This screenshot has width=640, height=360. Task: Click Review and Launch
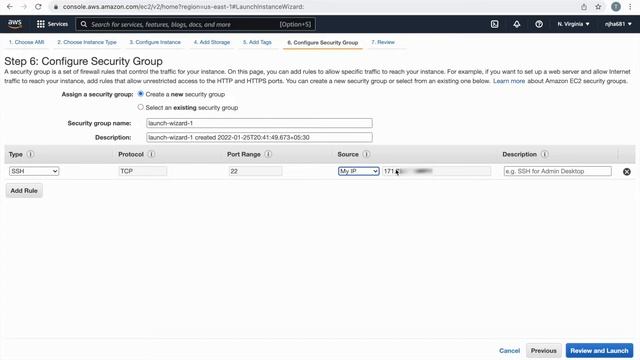coord(599,351)
